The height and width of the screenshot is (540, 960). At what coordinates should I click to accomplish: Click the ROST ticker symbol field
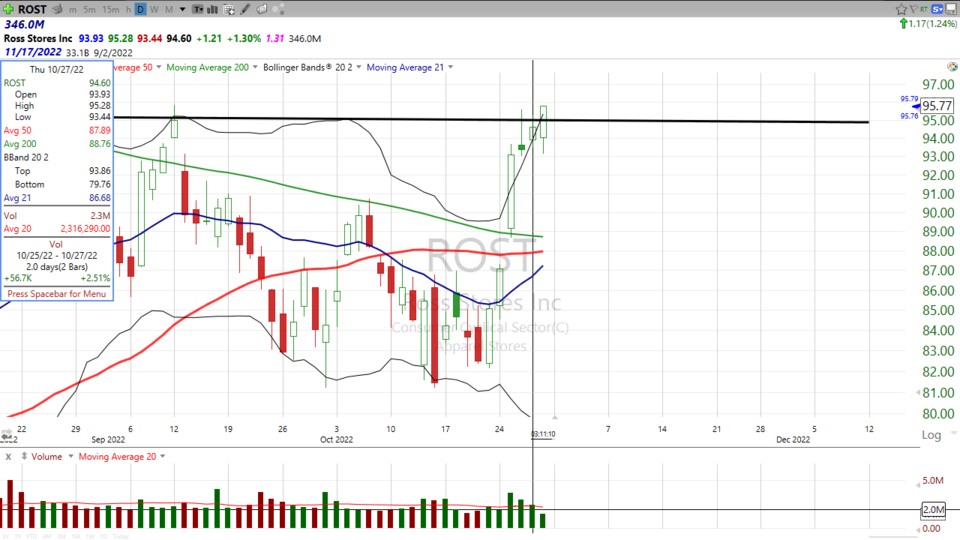[32, 9]
